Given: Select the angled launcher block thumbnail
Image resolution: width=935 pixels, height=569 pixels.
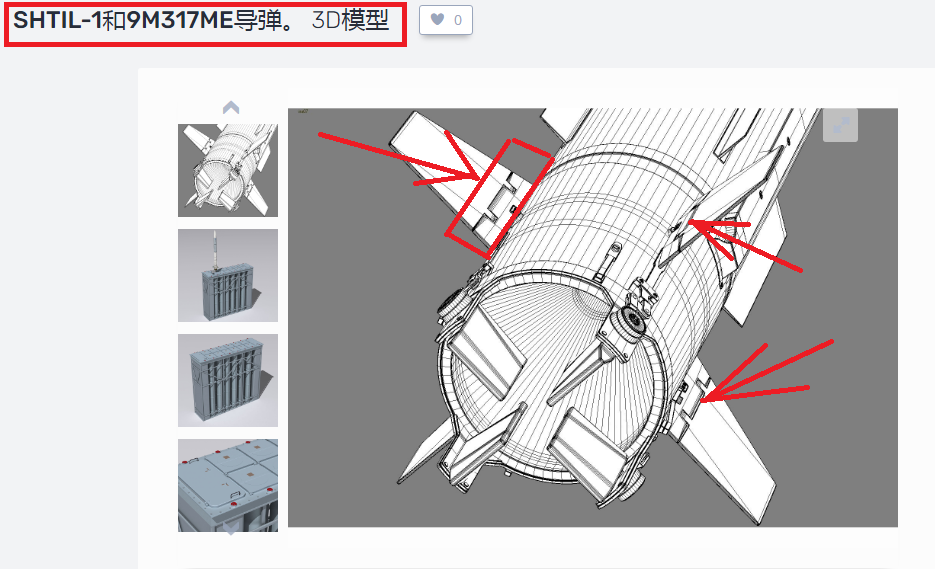Looking at the screenshot, I should click(228, 381).
